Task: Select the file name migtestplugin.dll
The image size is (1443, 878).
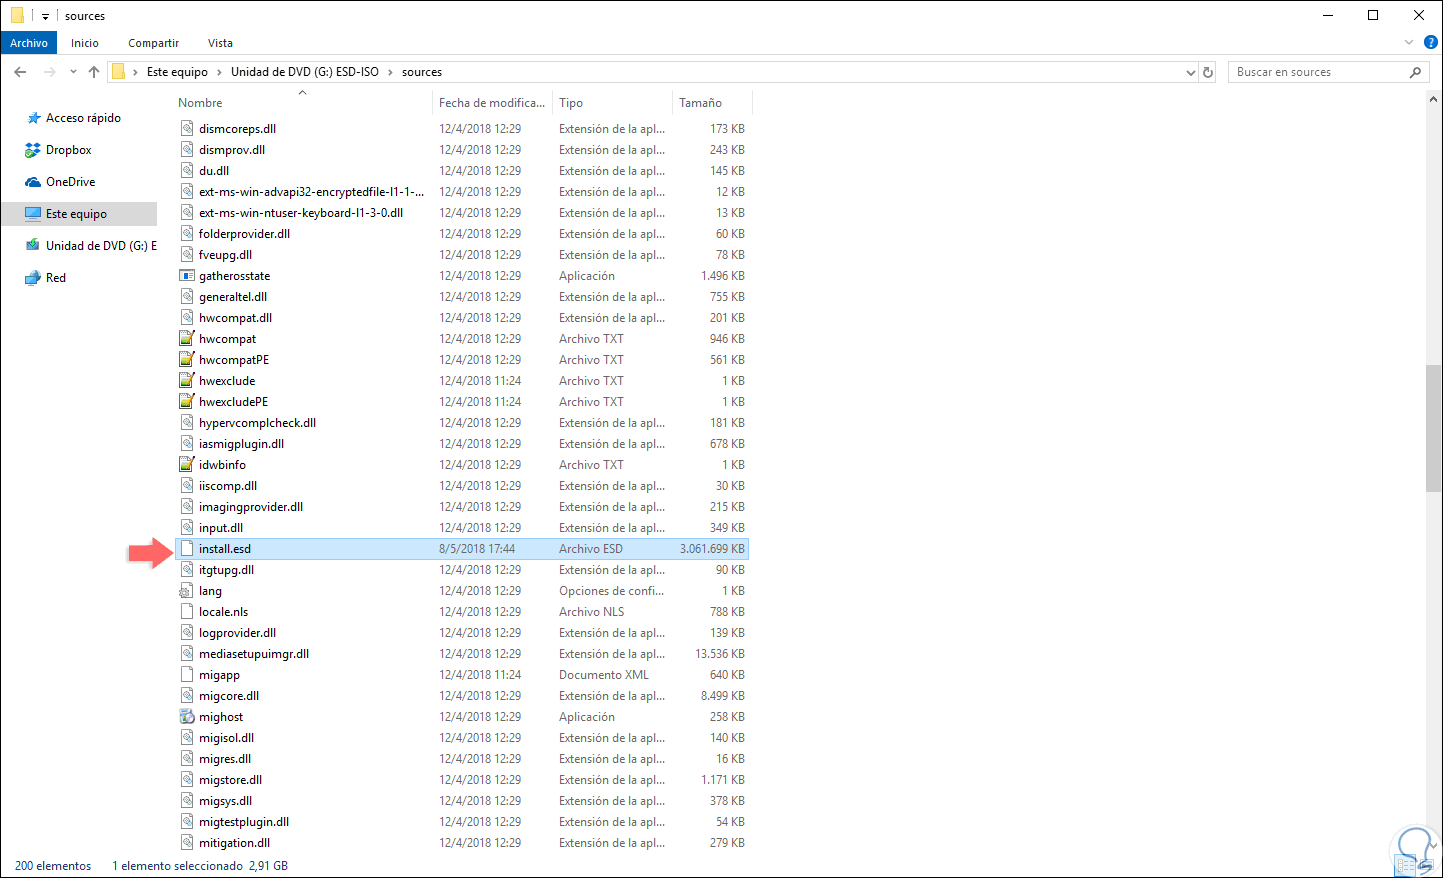Action: (244, 822)
